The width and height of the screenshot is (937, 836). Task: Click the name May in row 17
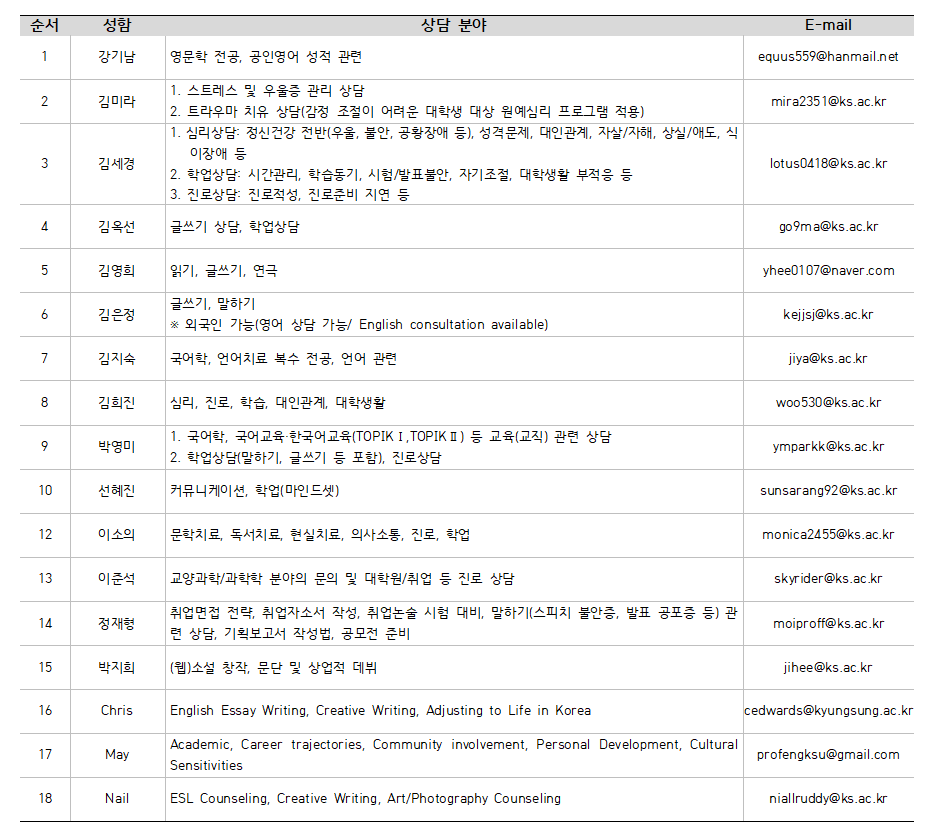[x=117, y=755]
